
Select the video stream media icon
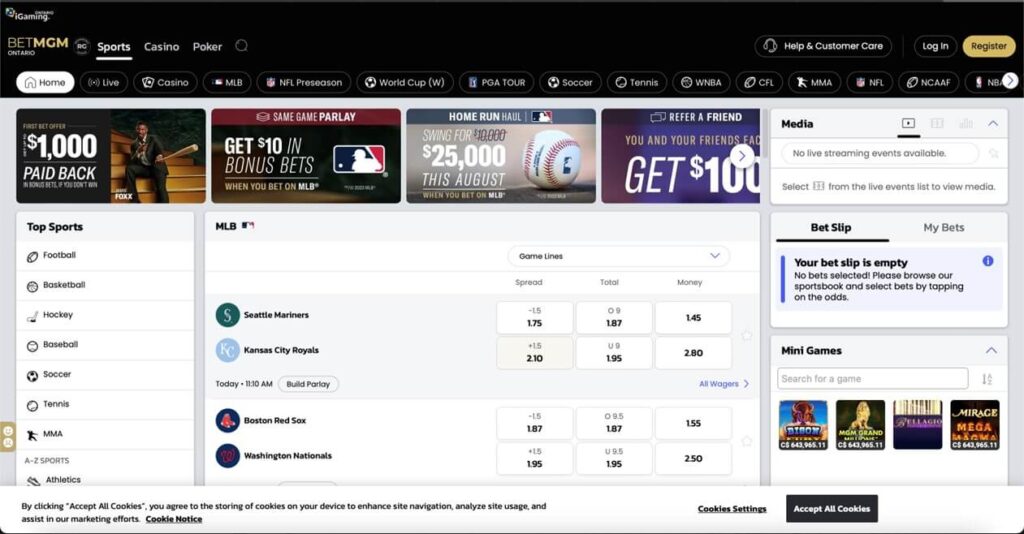tap(908, 123)
